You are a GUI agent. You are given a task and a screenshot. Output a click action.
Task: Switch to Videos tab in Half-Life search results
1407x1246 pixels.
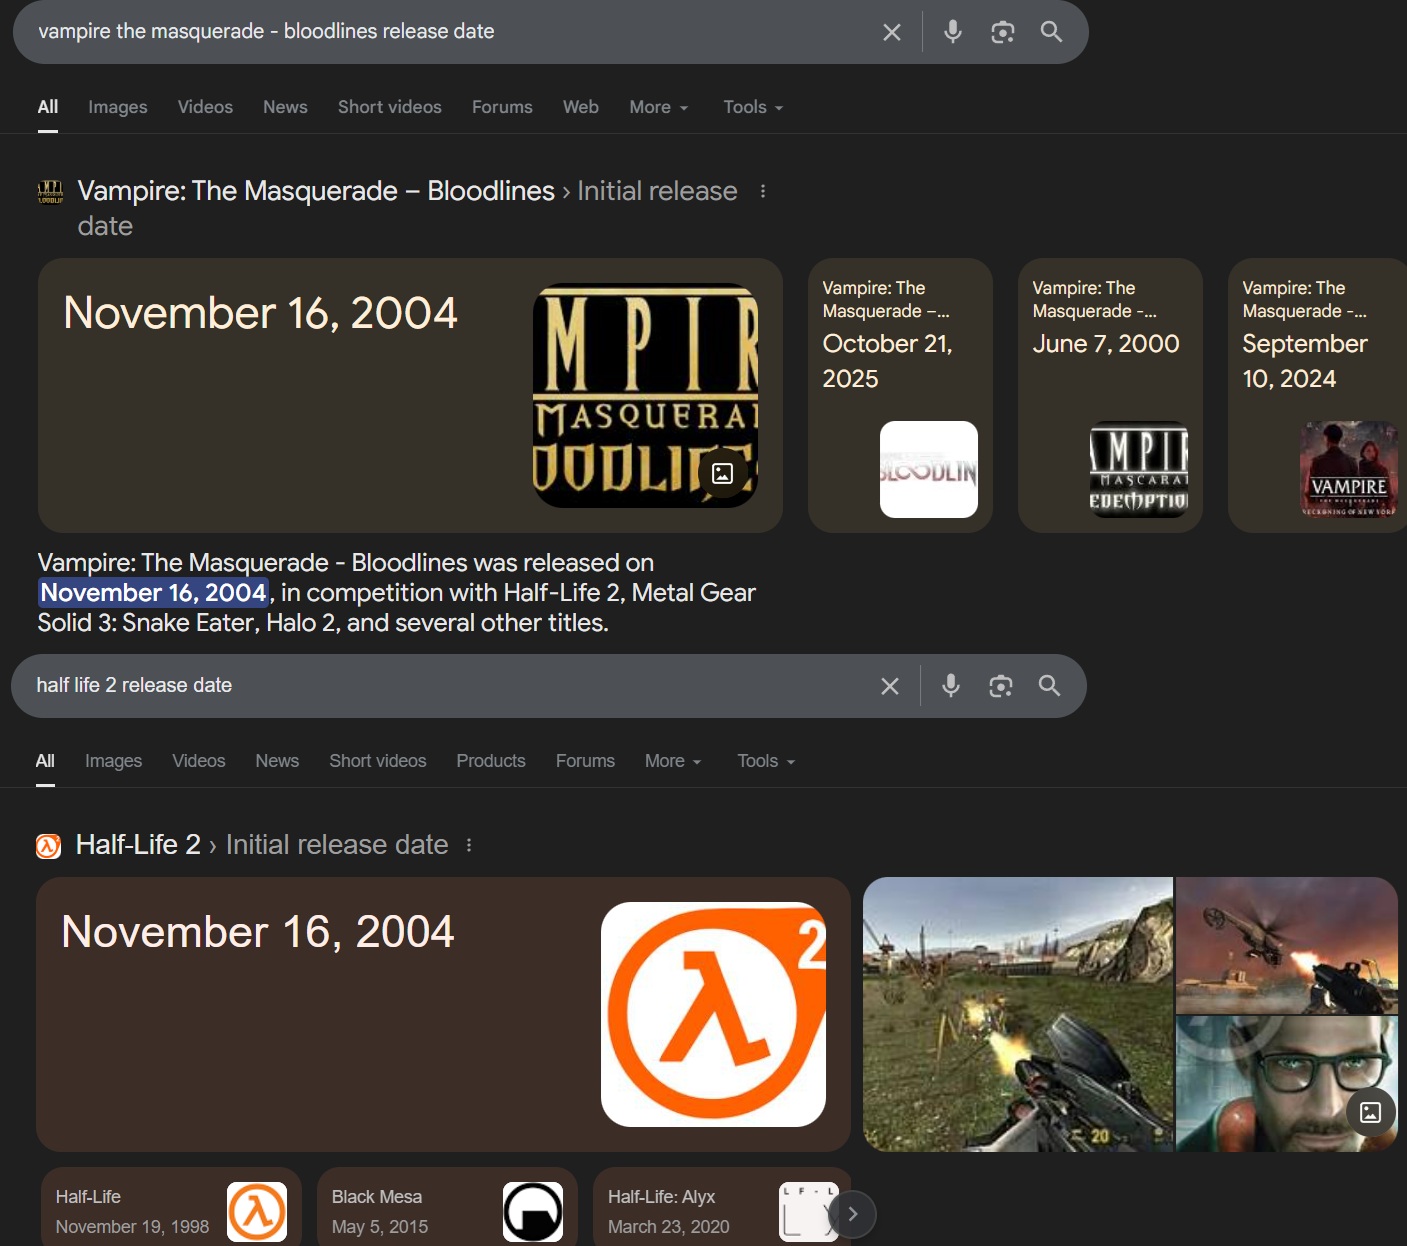coord(199,761)
